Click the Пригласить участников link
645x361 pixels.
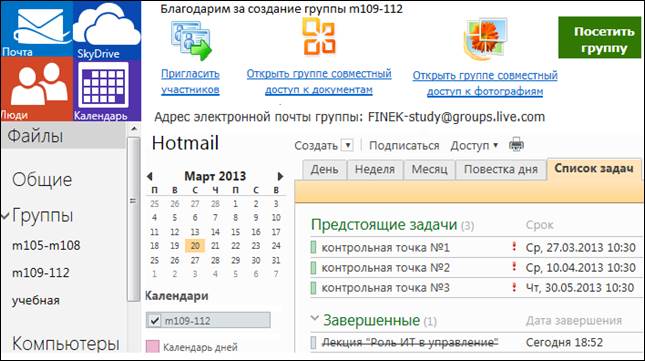pyautogui.click(x=190, y=82)
